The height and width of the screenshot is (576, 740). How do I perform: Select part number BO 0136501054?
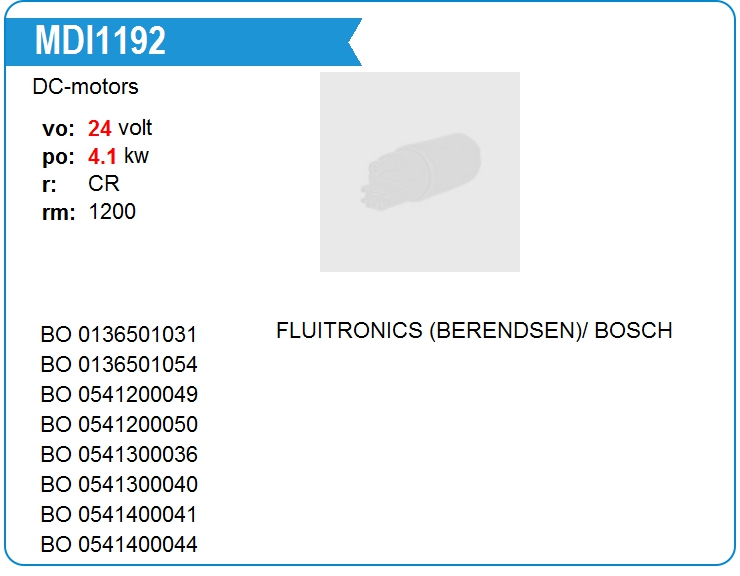[x=119, y=364]
